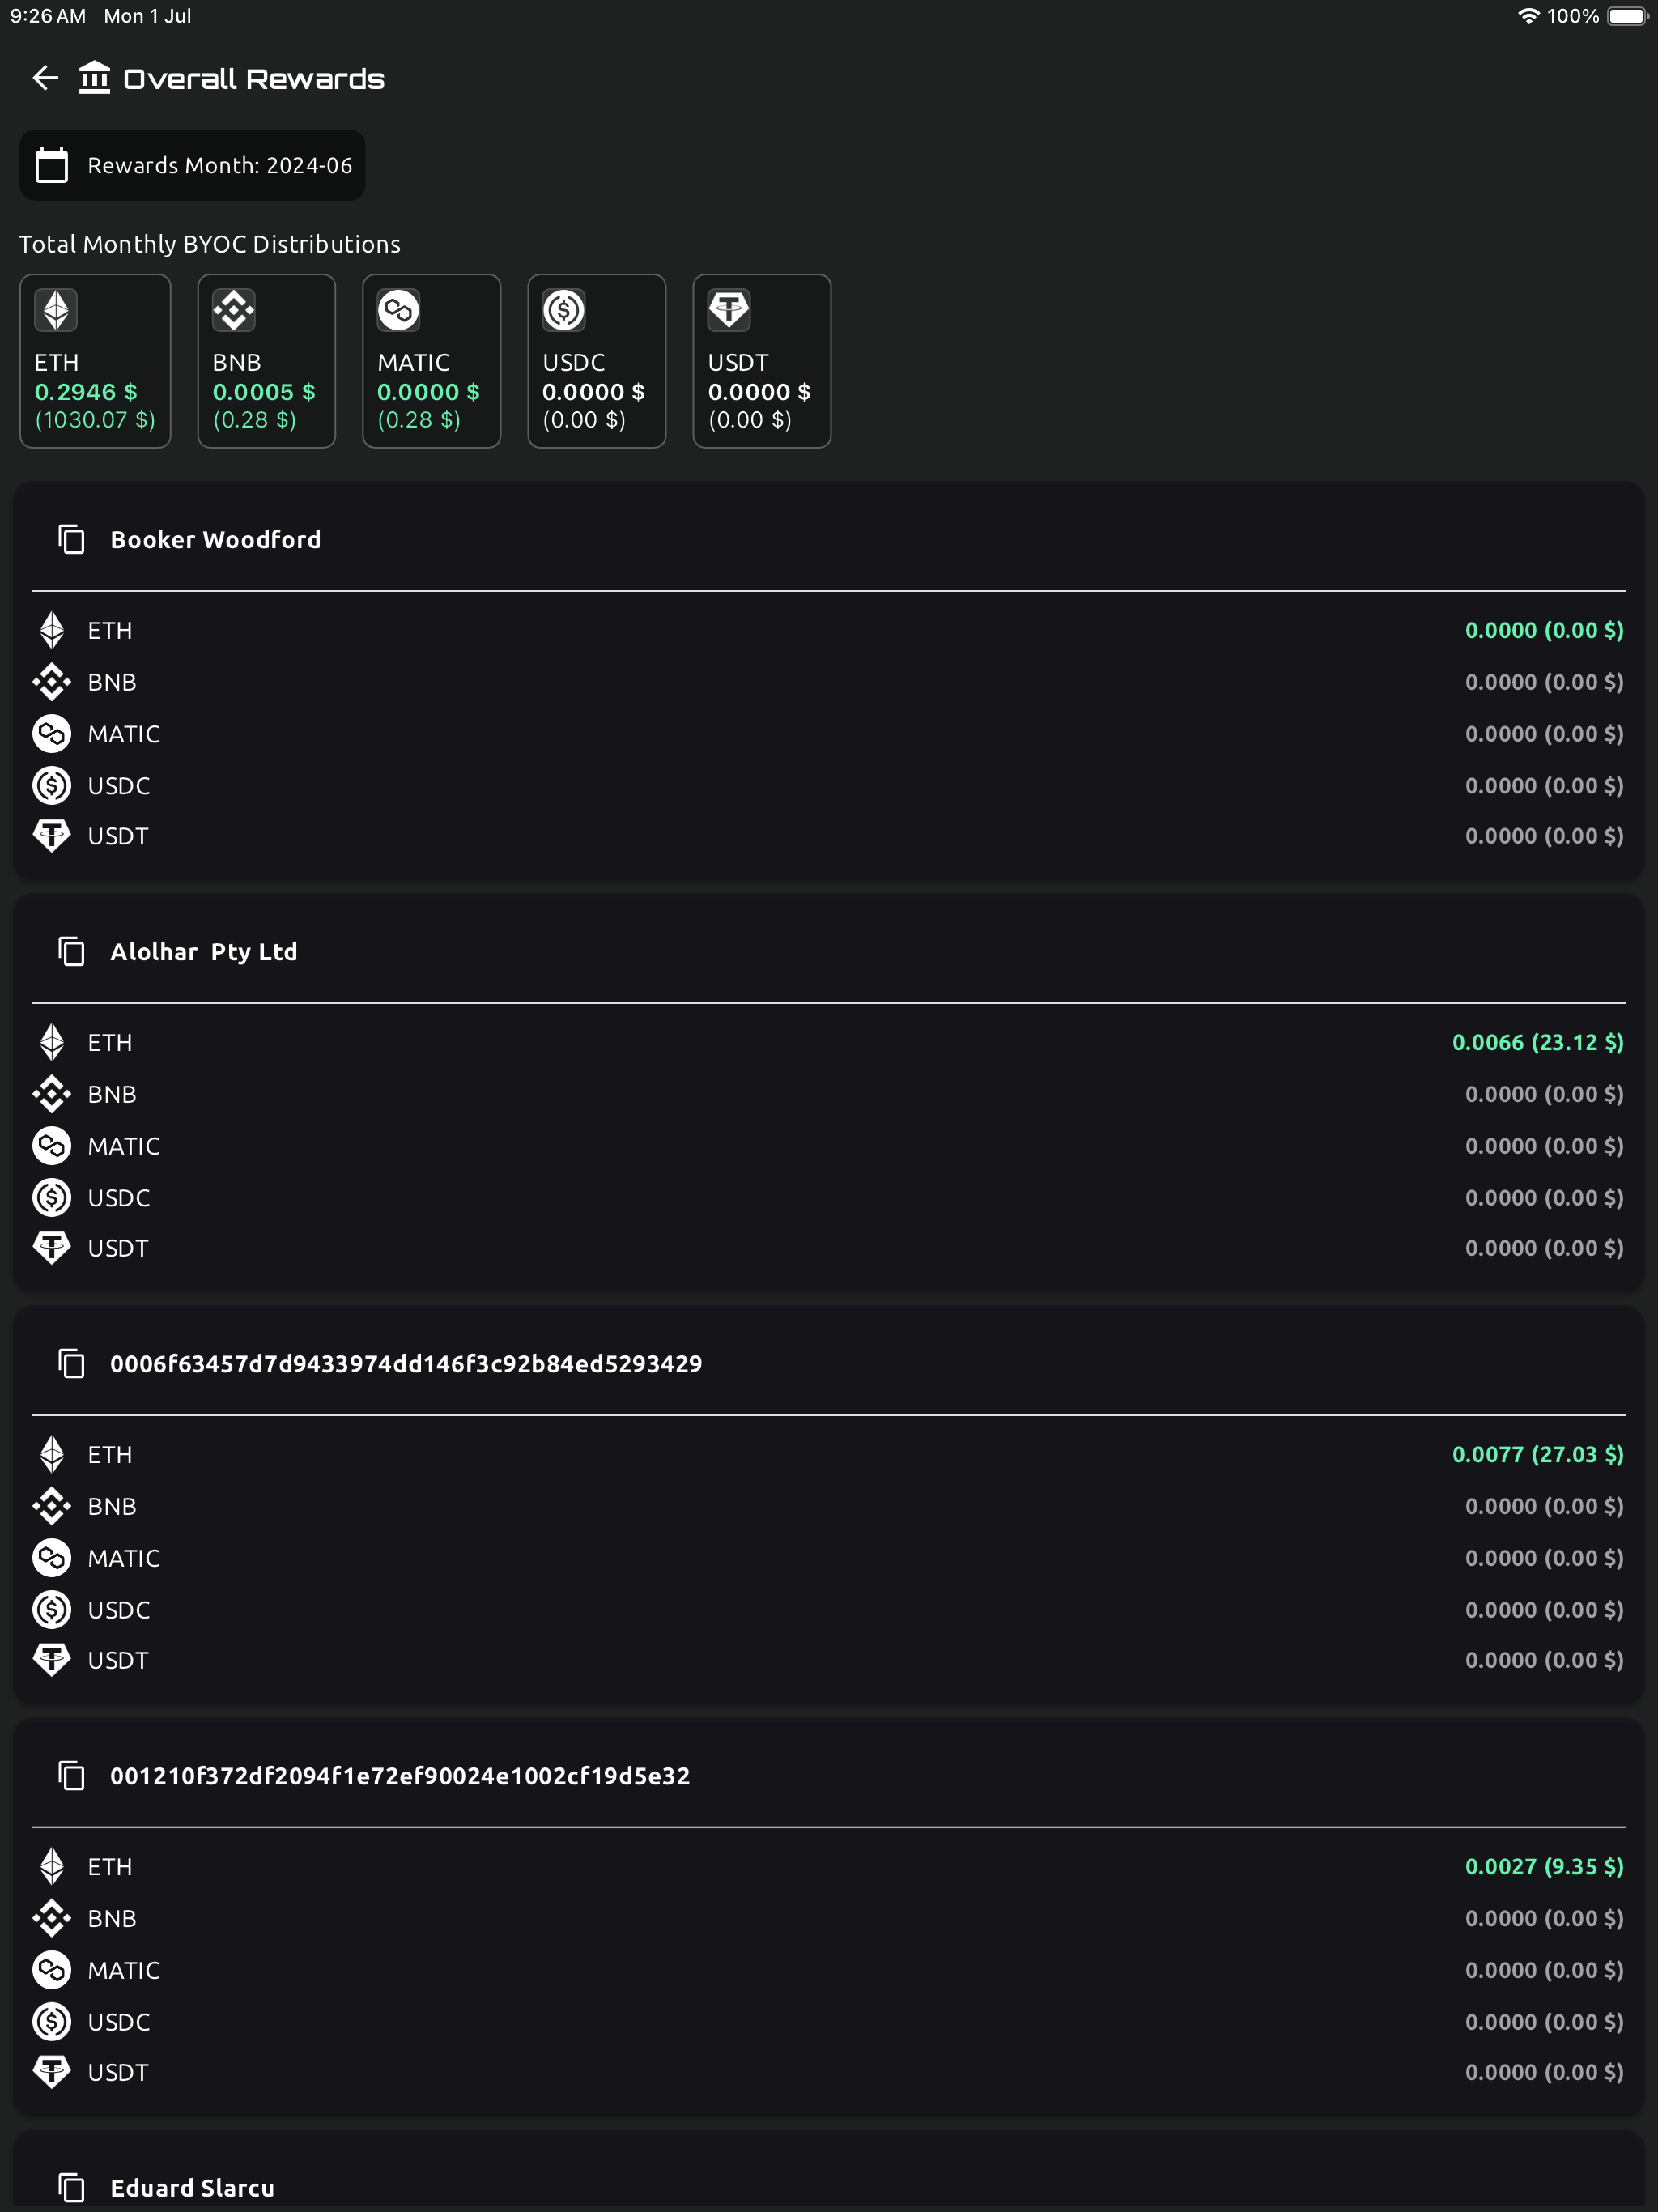1658x2212 pixels.
Task: Click USDT icon in the 001210f3 address card
Action: [52, 2071]
